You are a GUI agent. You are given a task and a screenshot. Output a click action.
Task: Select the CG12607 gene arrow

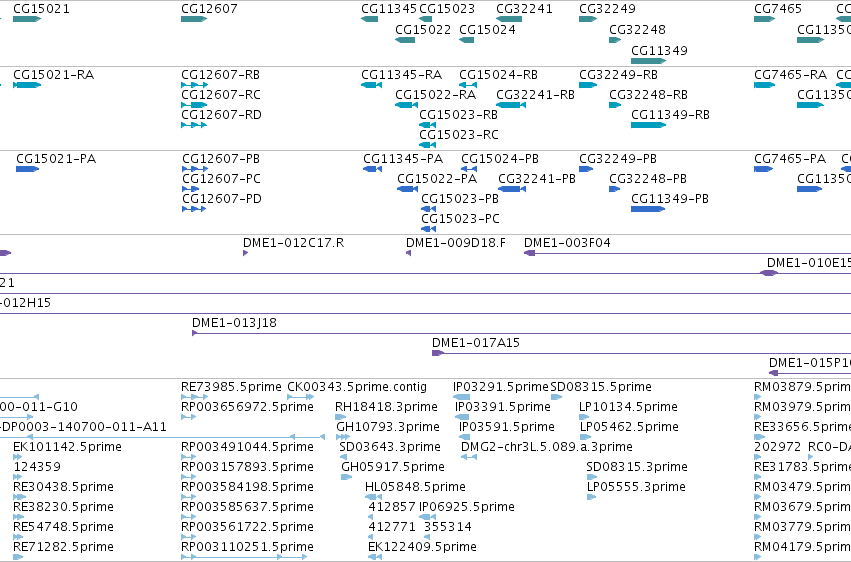click(194, 19)
